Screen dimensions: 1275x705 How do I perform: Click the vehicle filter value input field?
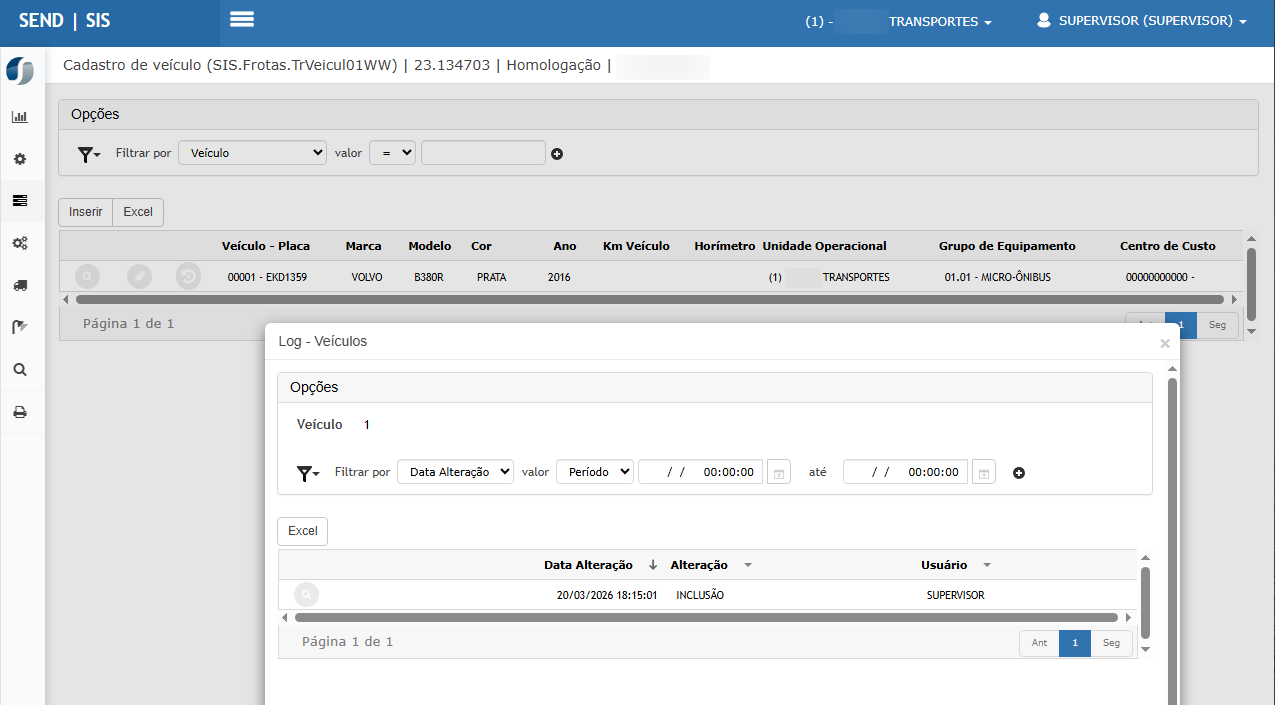coord(483,153)
